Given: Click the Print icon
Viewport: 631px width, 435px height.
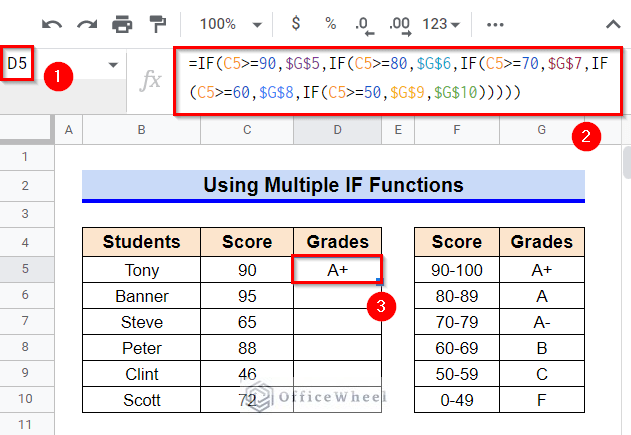Looking at the screenshot, I should [x=122, y=23].
